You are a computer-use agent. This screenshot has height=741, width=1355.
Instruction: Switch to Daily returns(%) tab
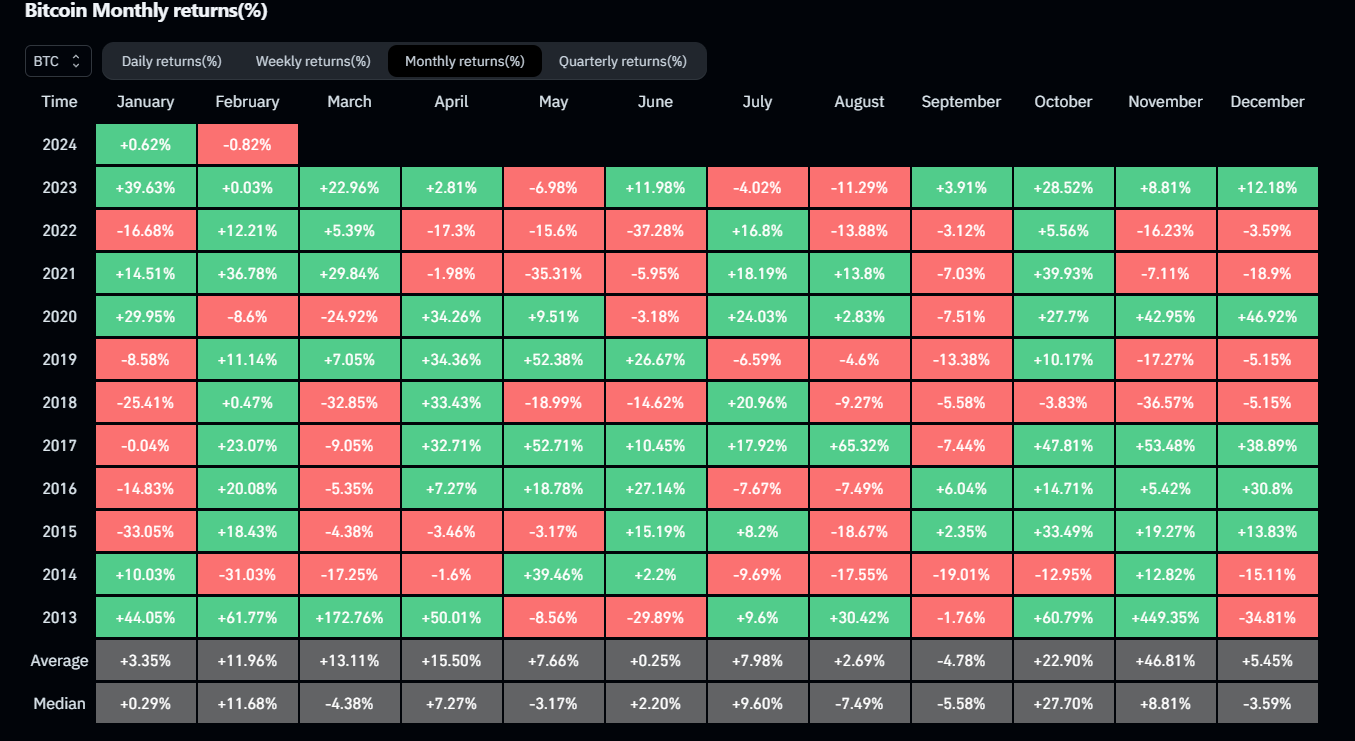[171, 61]
